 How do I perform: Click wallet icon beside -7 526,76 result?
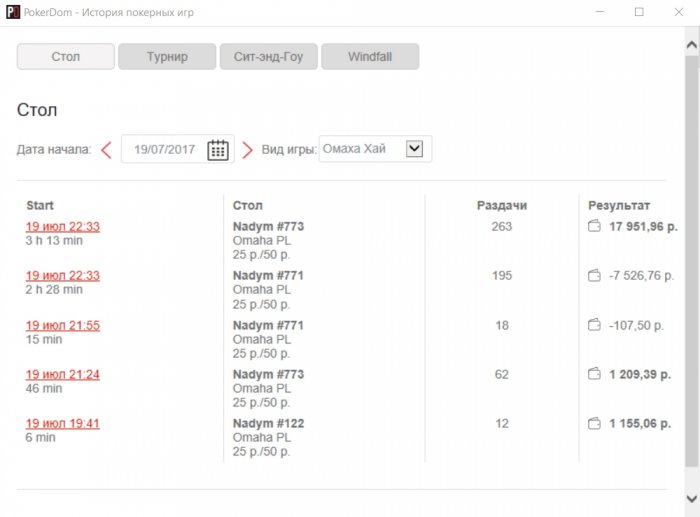point(594,276)
